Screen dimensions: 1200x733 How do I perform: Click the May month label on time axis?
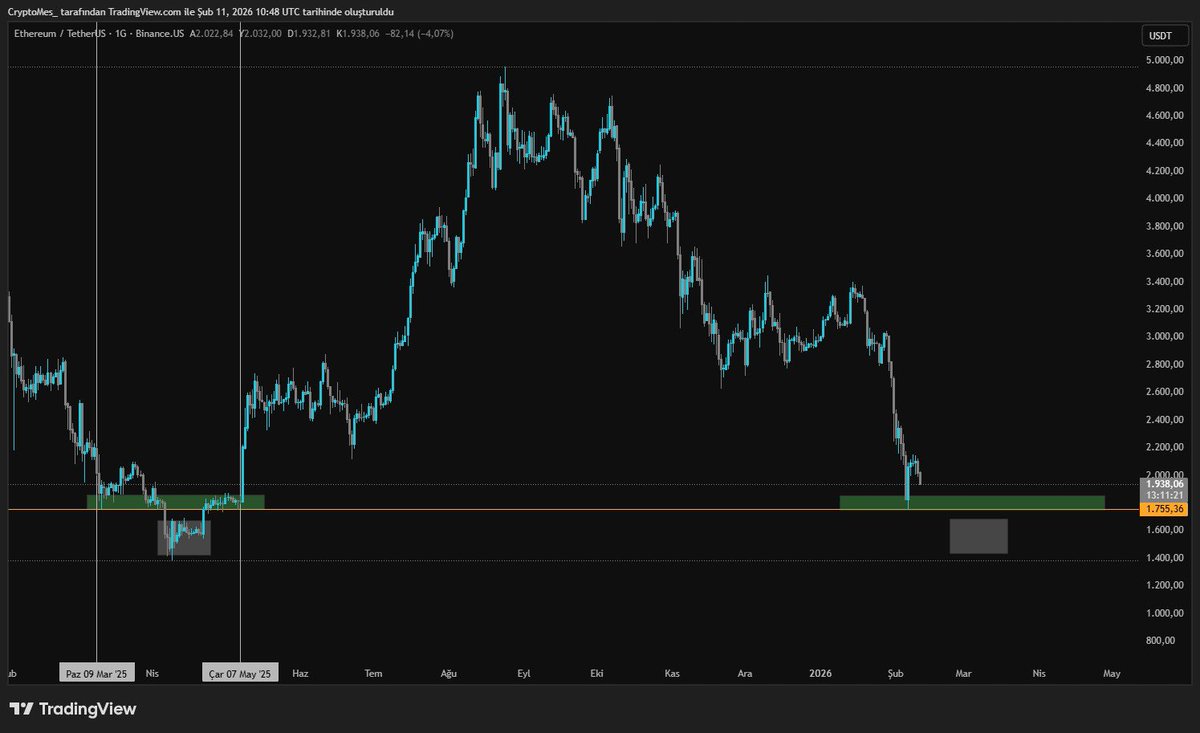[1111, 674]
